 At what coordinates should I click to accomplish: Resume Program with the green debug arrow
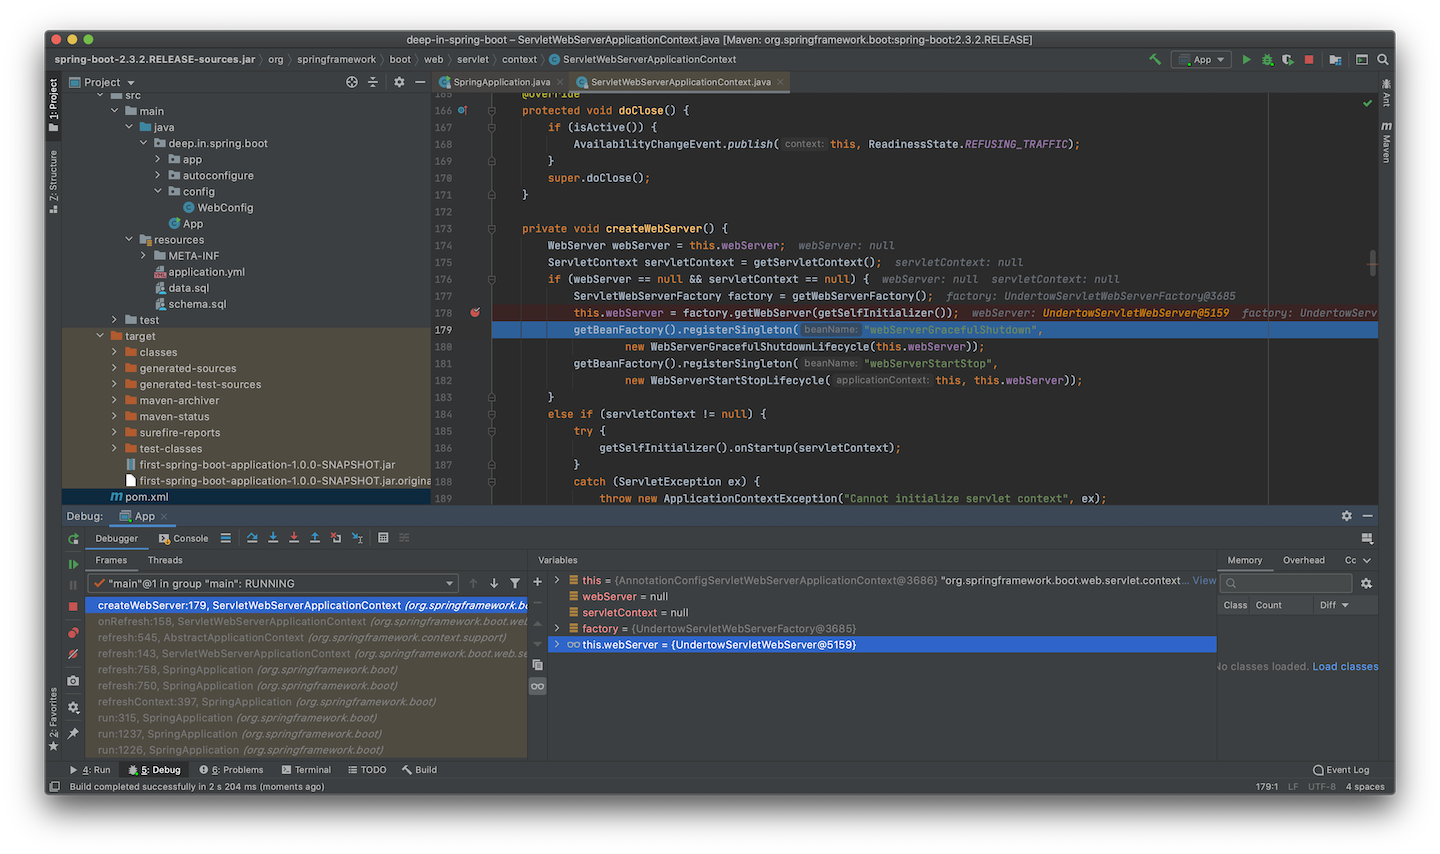pyautogui.click(x=73, y=564)
